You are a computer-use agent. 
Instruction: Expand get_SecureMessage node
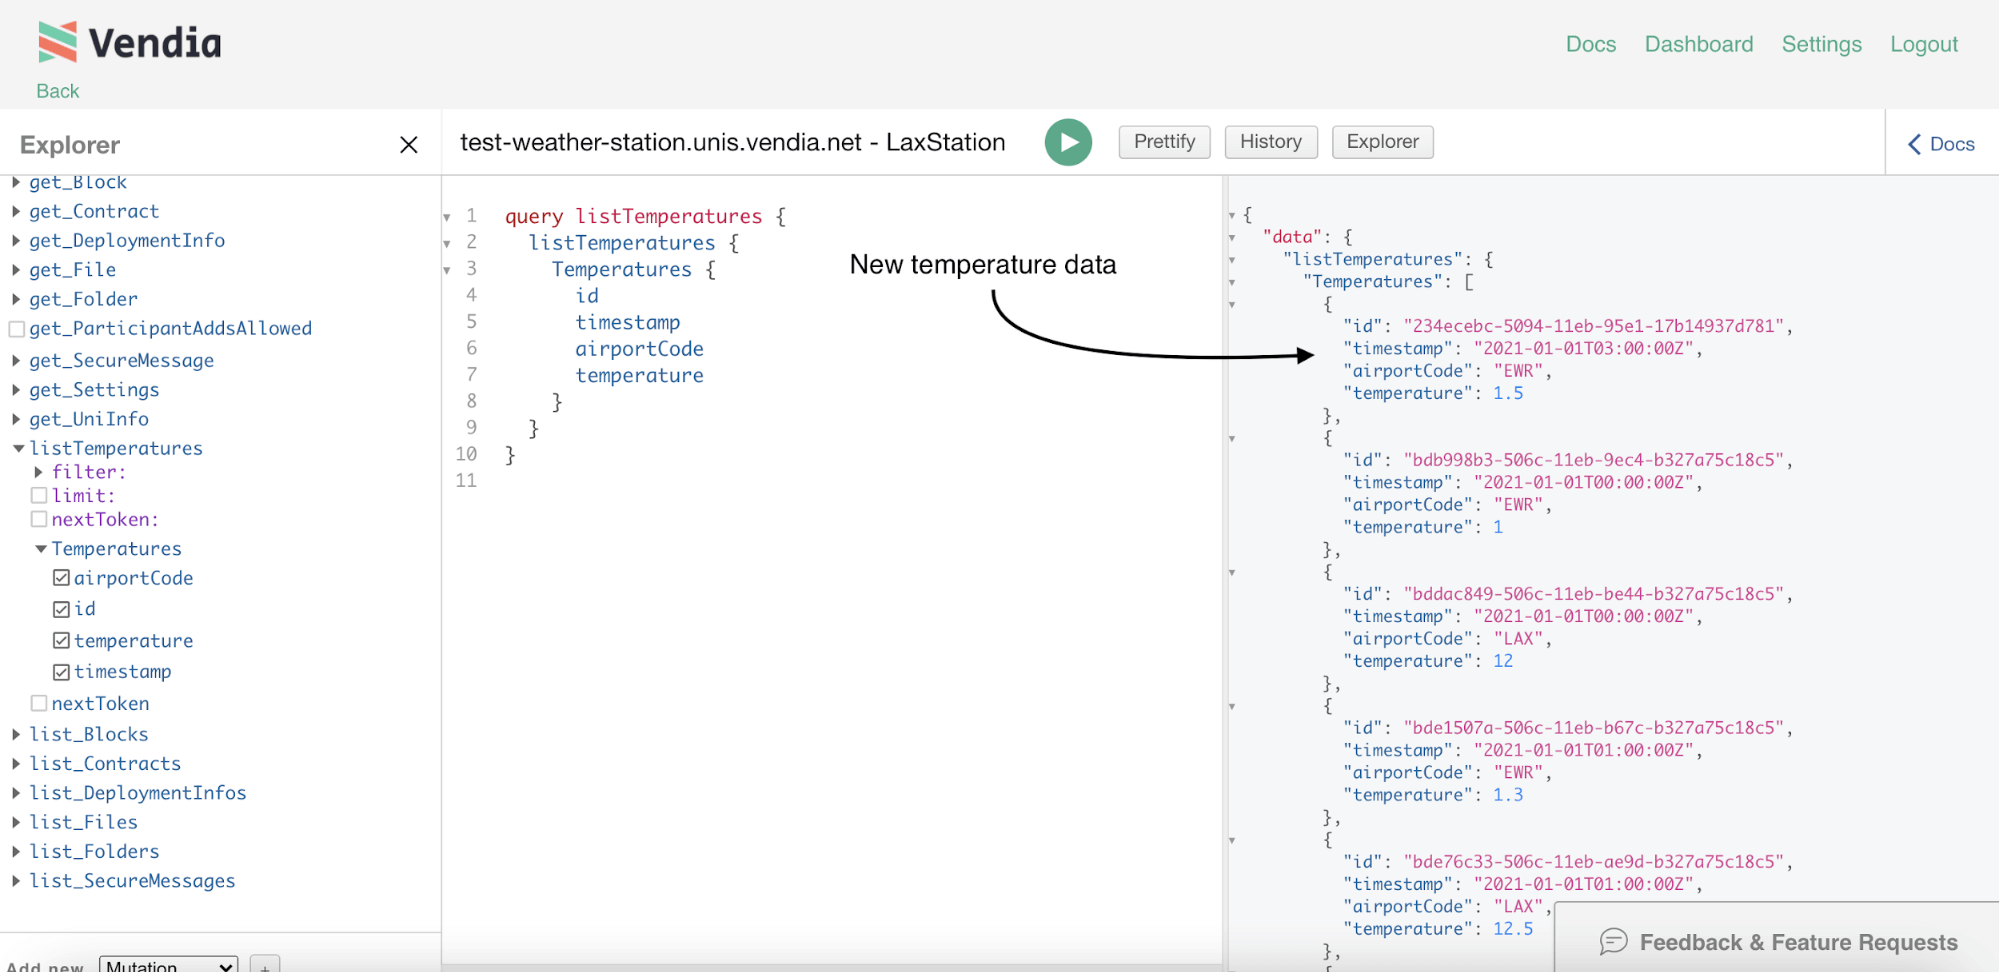pyautogui.click(x=16, y=360)
